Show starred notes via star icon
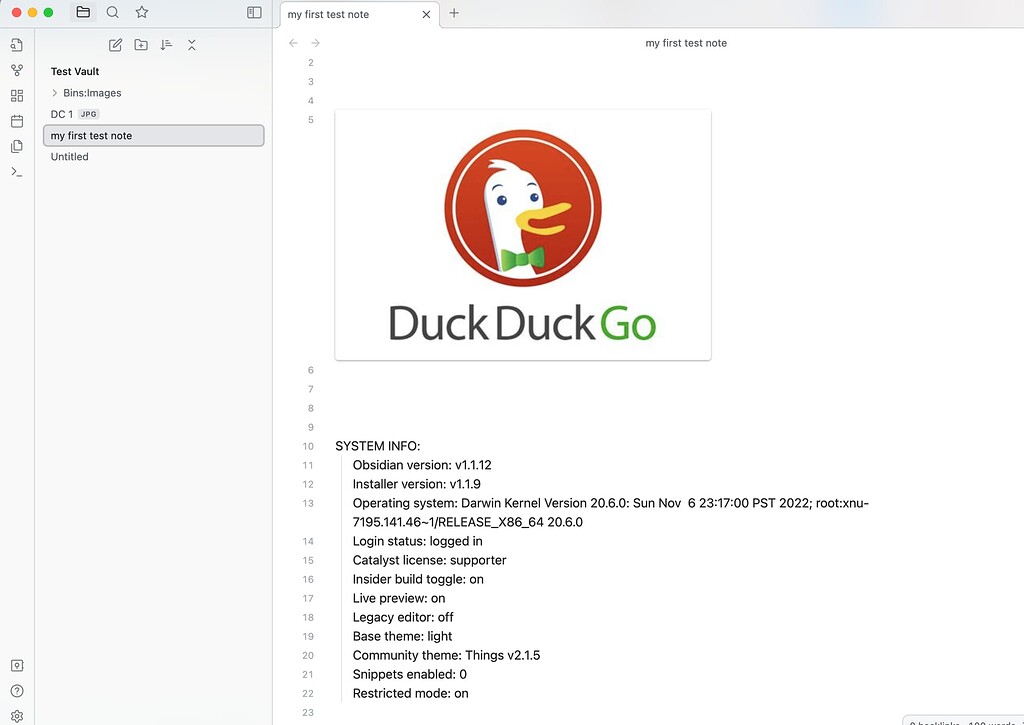Screen dimensions: 1024x725 point(142,12)
